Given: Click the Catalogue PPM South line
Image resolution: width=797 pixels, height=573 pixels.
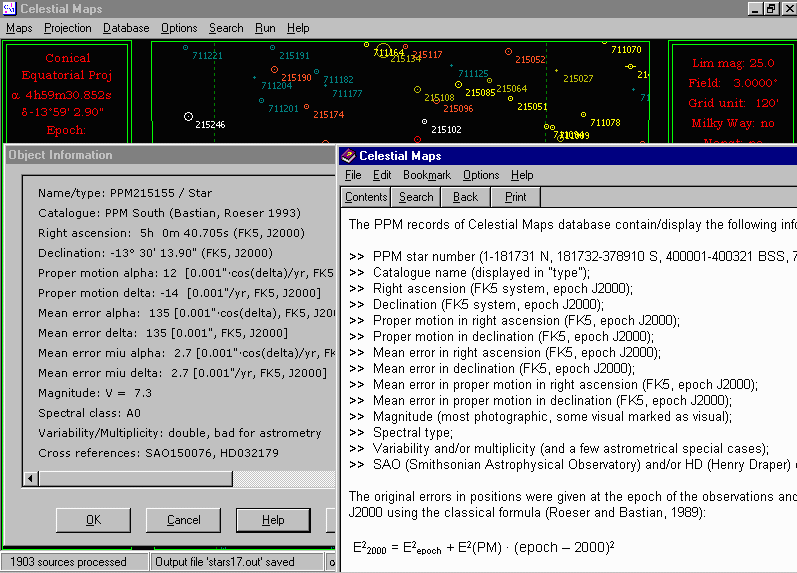Looking at the screenshot, I should 169,213.
